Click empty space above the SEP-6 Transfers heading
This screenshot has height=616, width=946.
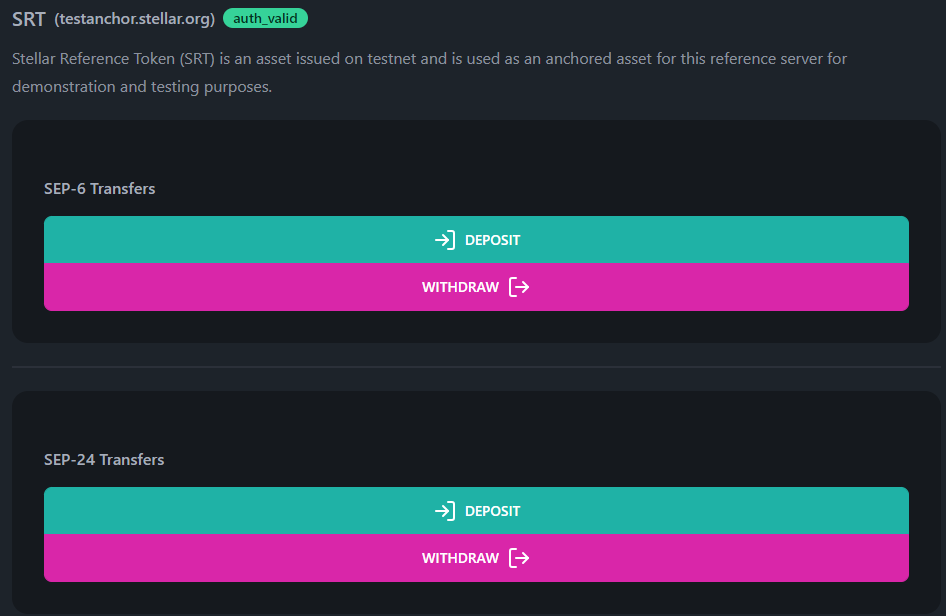pyautogui.click(x=476, y=150)
